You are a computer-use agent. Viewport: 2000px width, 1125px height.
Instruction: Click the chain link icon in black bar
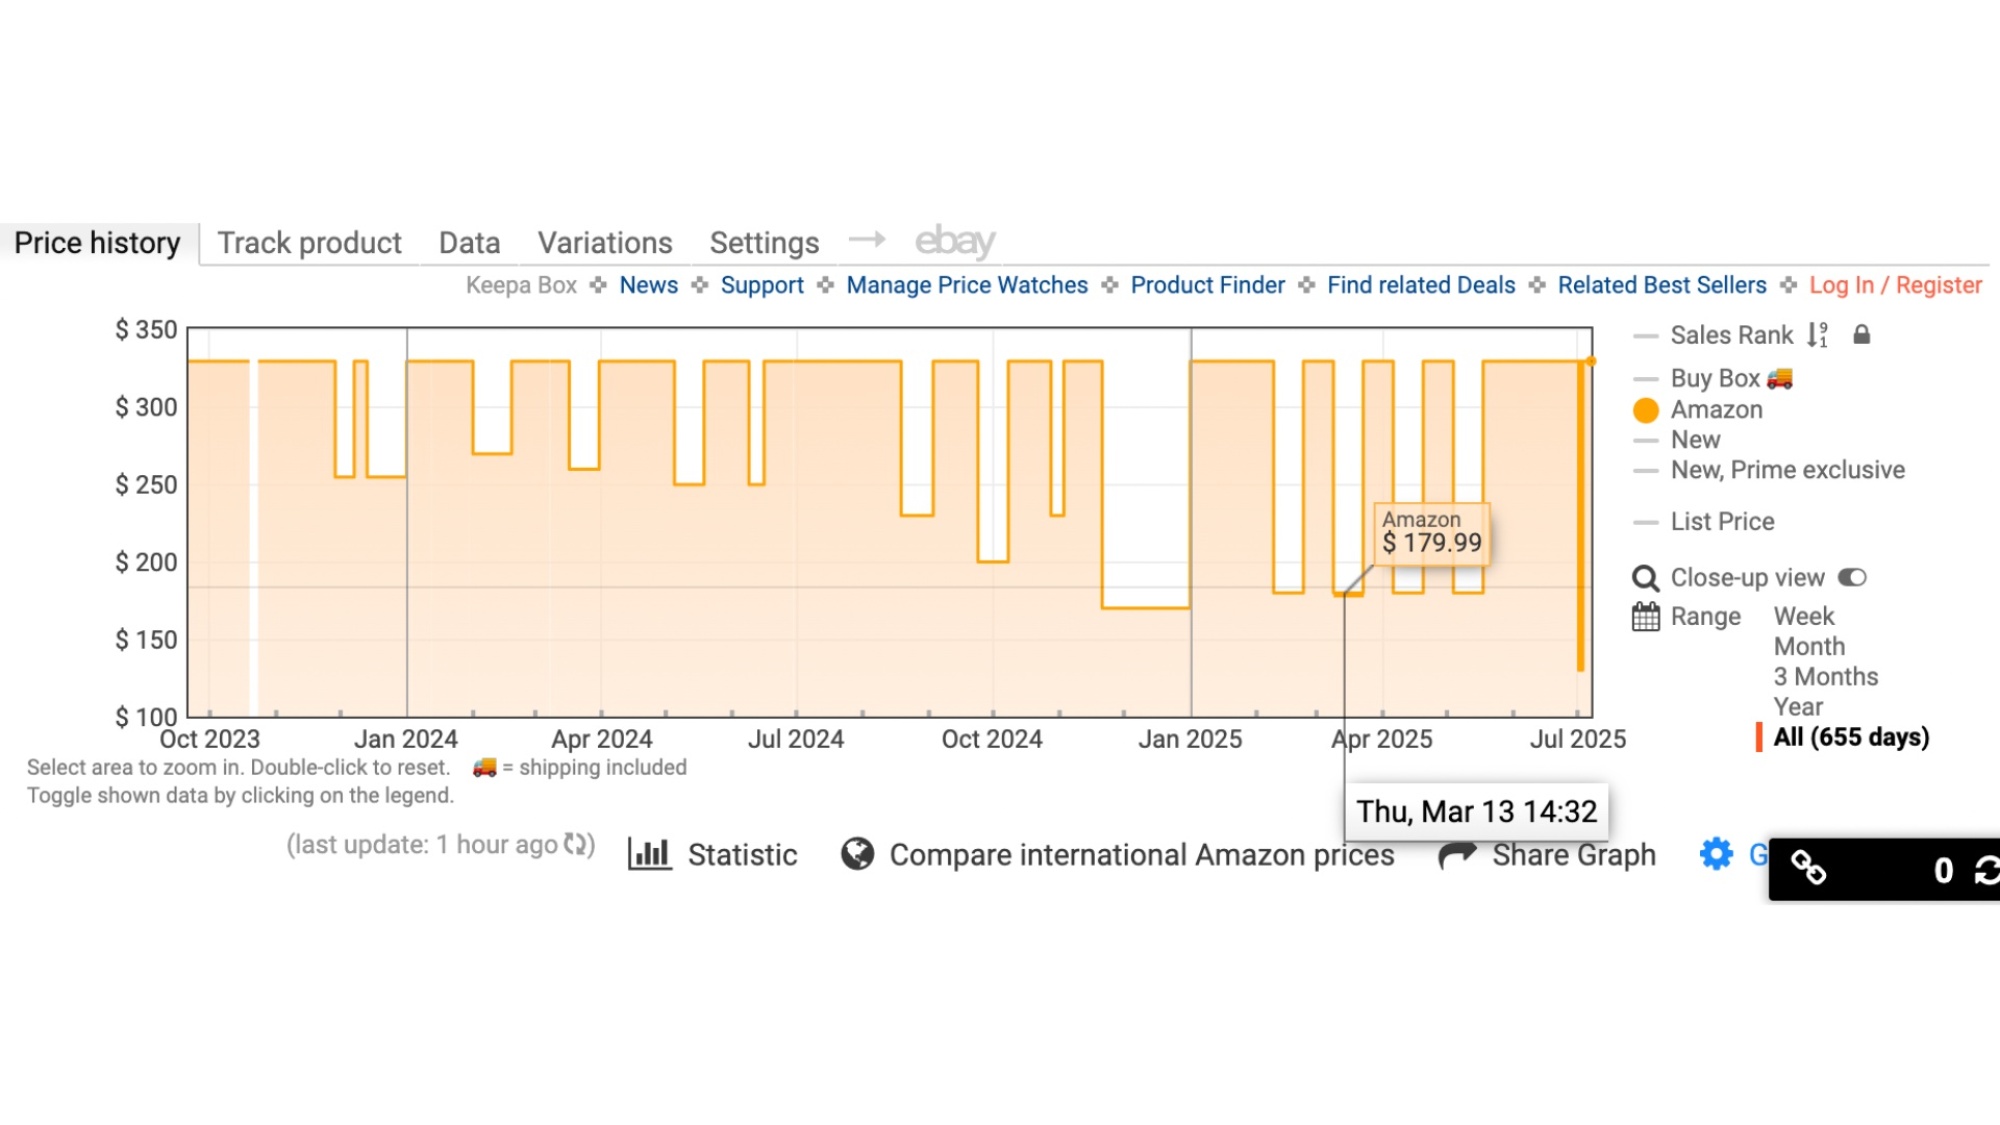point(1808,868)
